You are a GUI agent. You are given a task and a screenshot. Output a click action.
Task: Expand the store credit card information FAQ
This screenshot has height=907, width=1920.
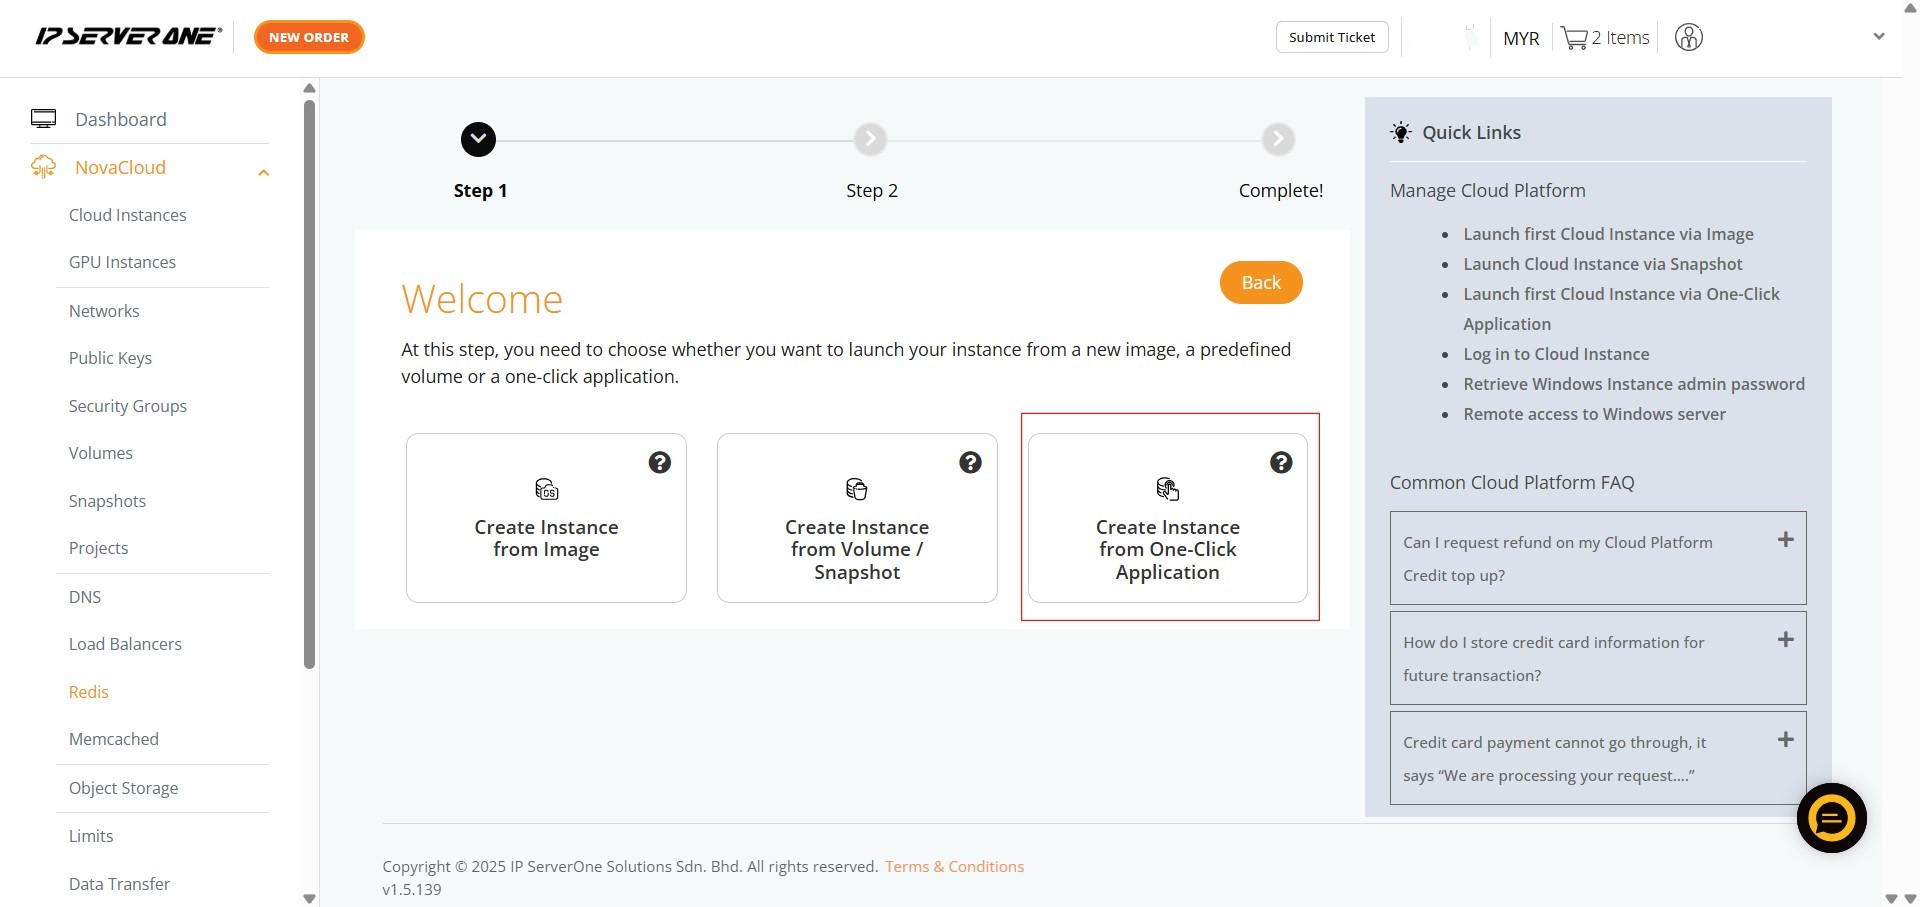[1785, 640]
